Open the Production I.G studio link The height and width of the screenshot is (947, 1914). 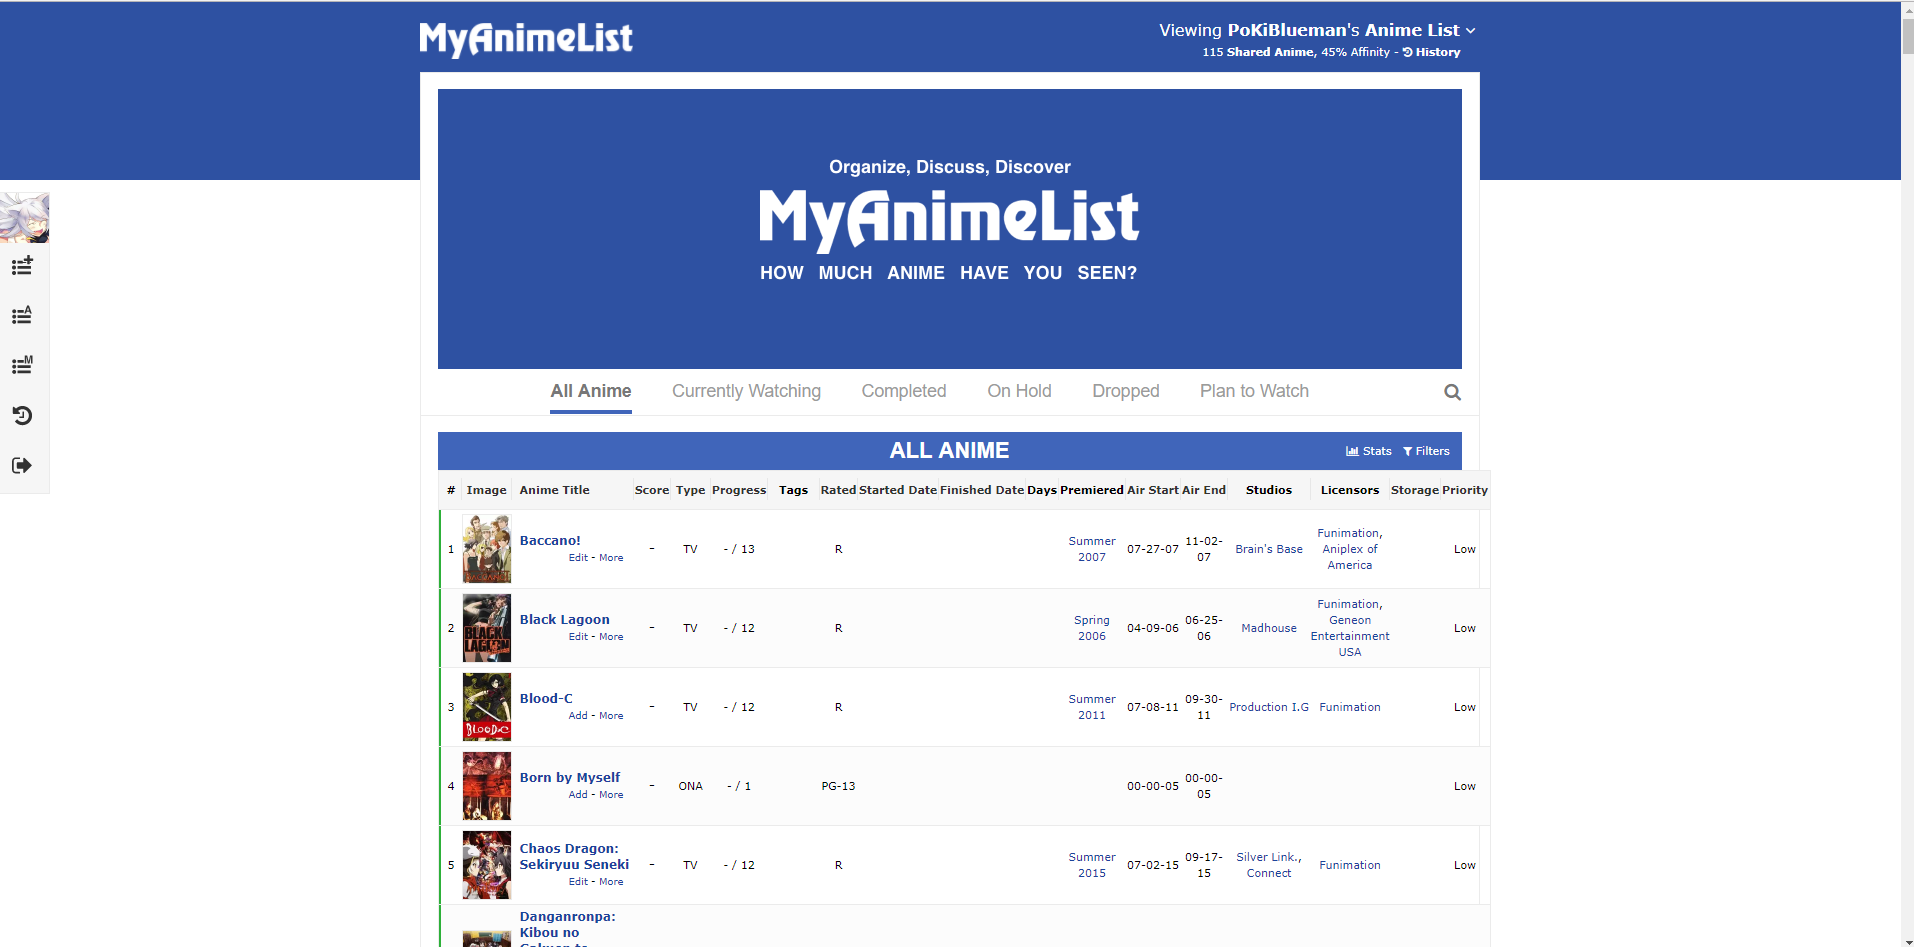(x=1269, y=707)
